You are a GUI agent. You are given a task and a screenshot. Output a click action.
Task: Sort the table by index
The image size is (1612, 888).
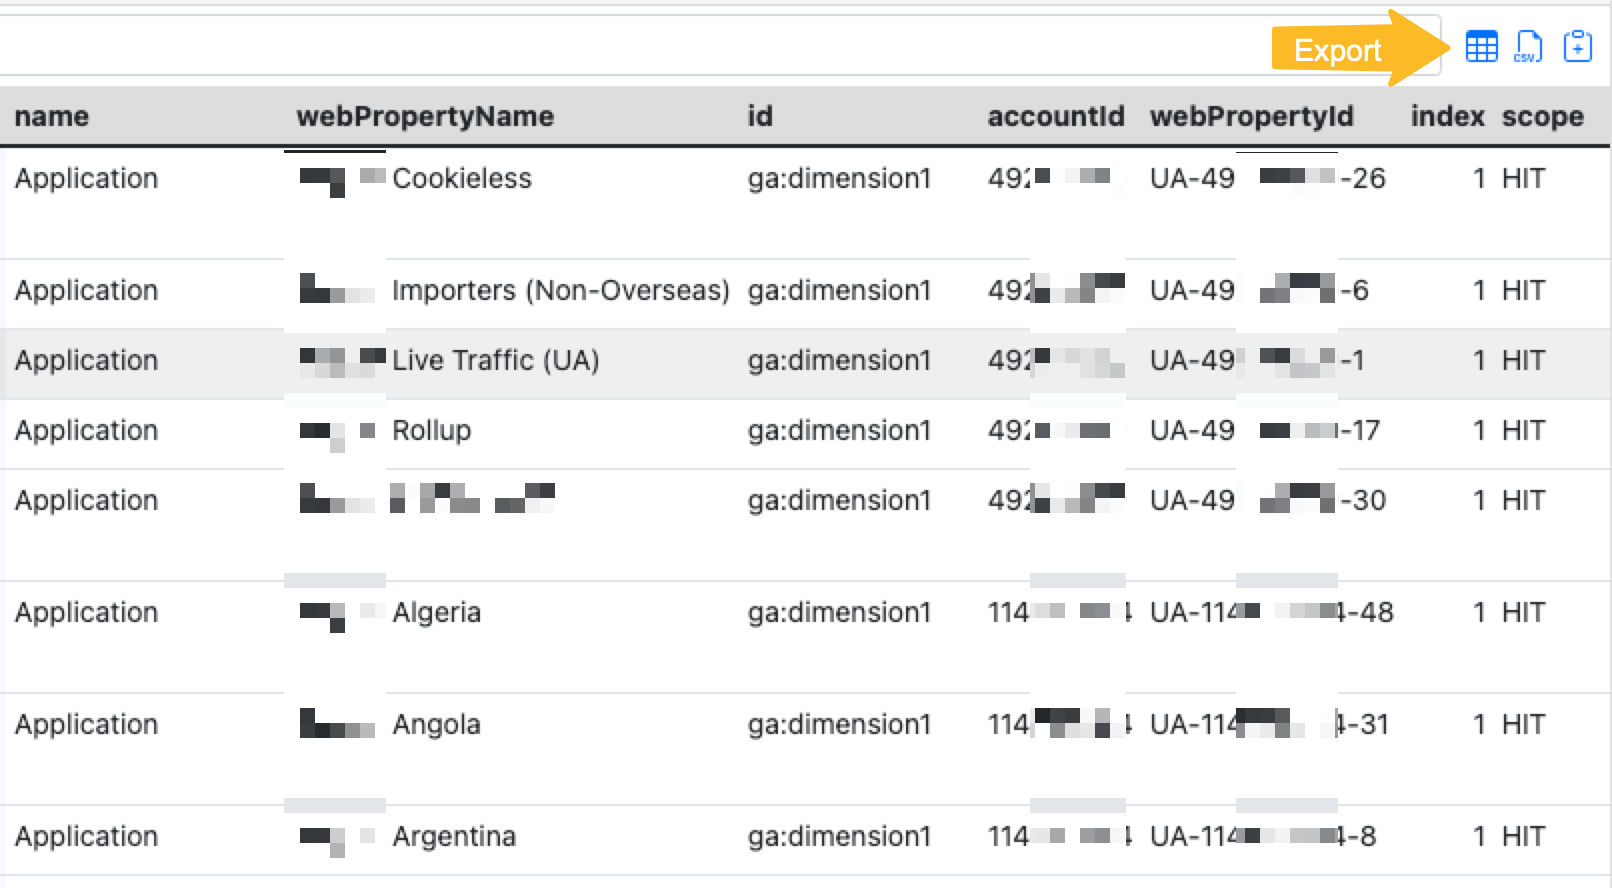[1446, 116]
